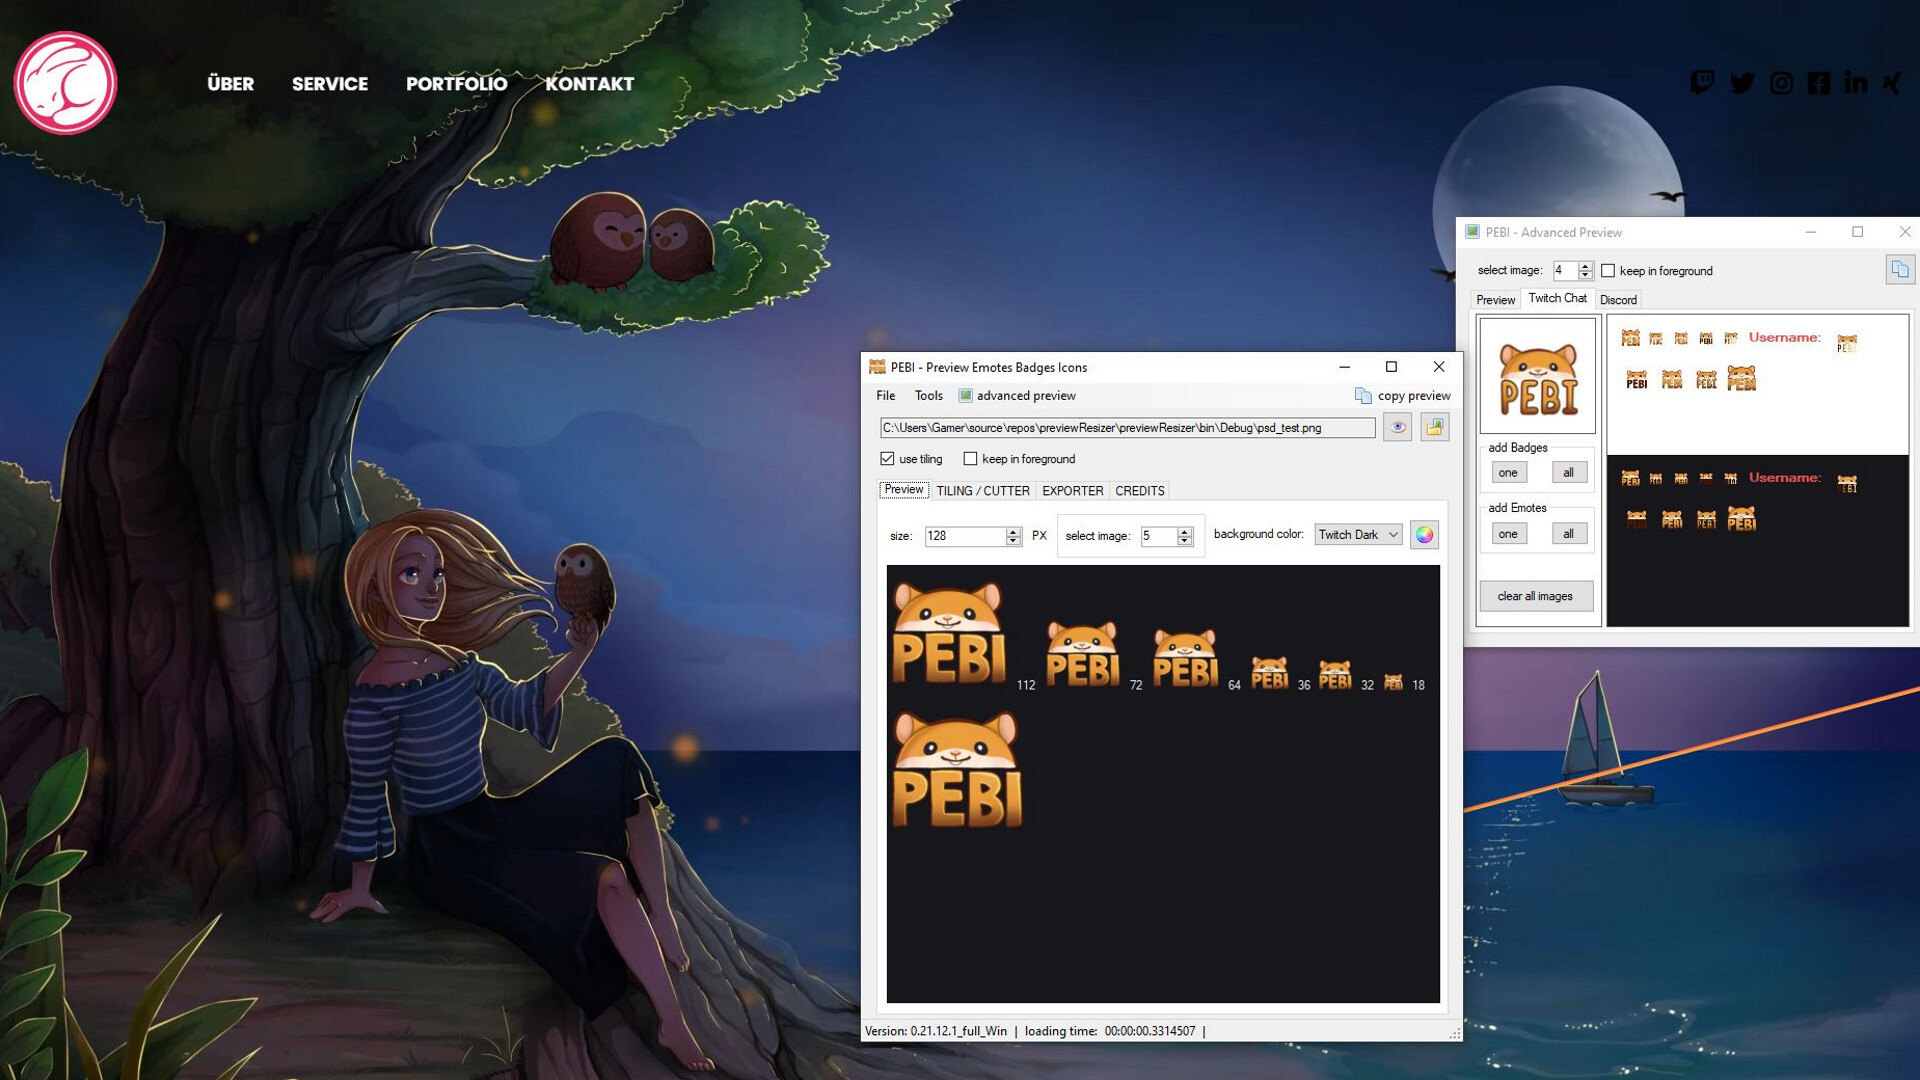
Task: Click the pink rabbit logo top left
Action: coord(64,80)
